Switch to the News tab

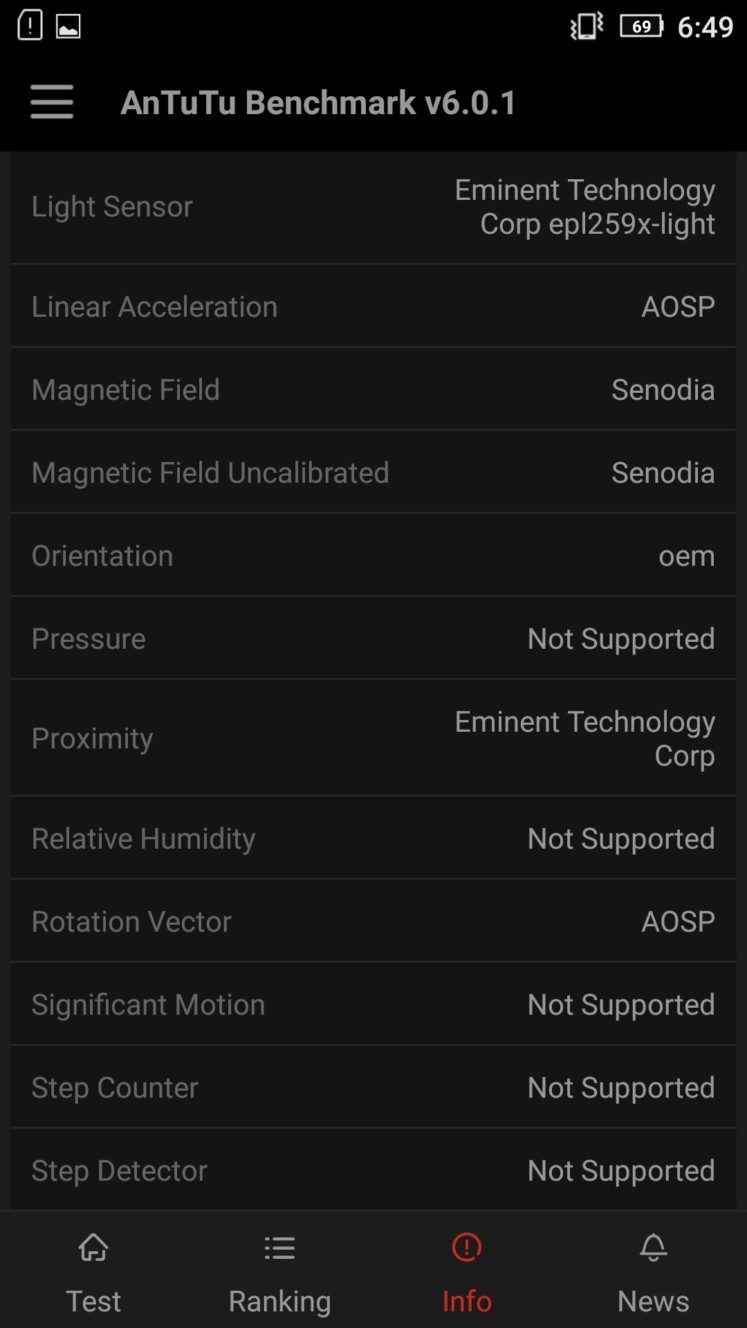tap(653, 1270)
